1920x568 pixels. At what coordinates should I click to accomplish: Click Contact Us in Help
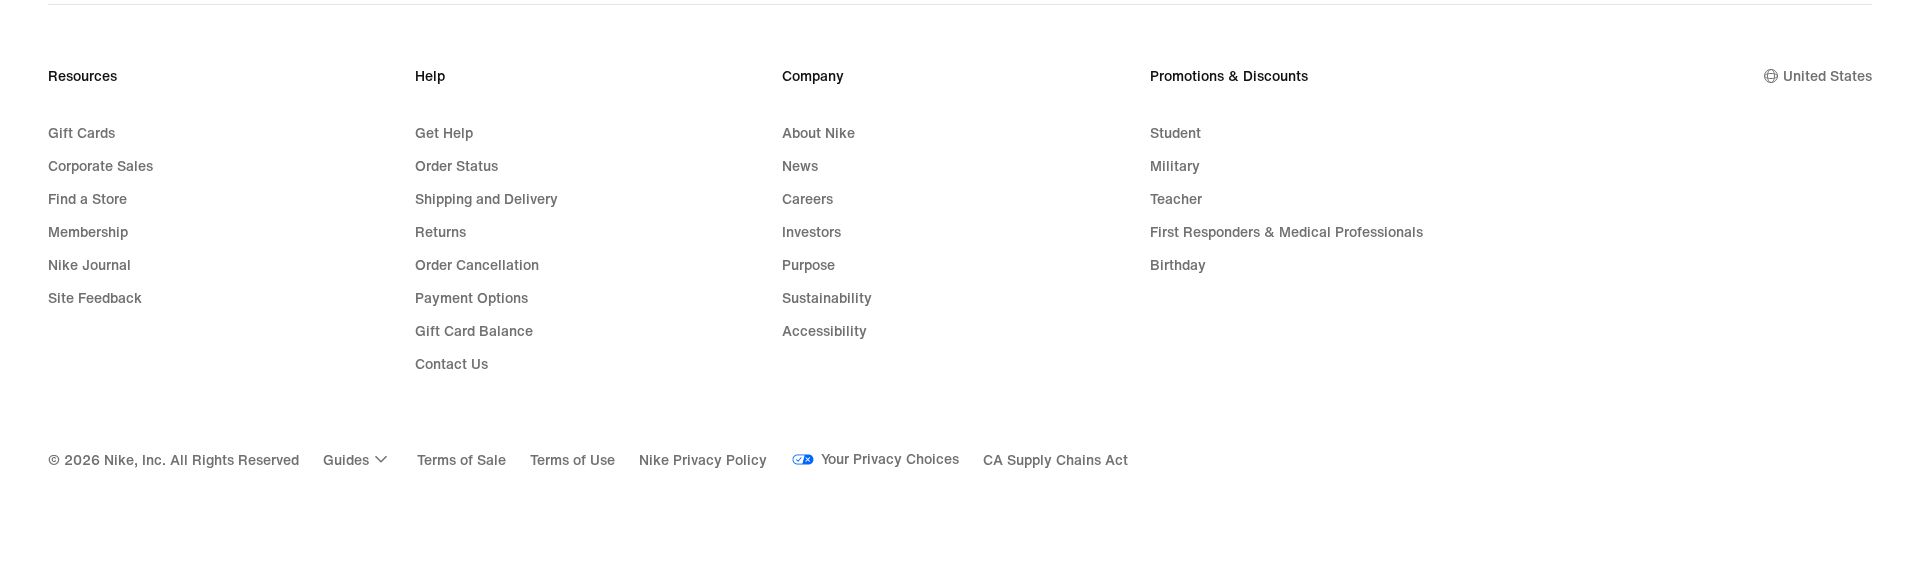click(451, 364)
